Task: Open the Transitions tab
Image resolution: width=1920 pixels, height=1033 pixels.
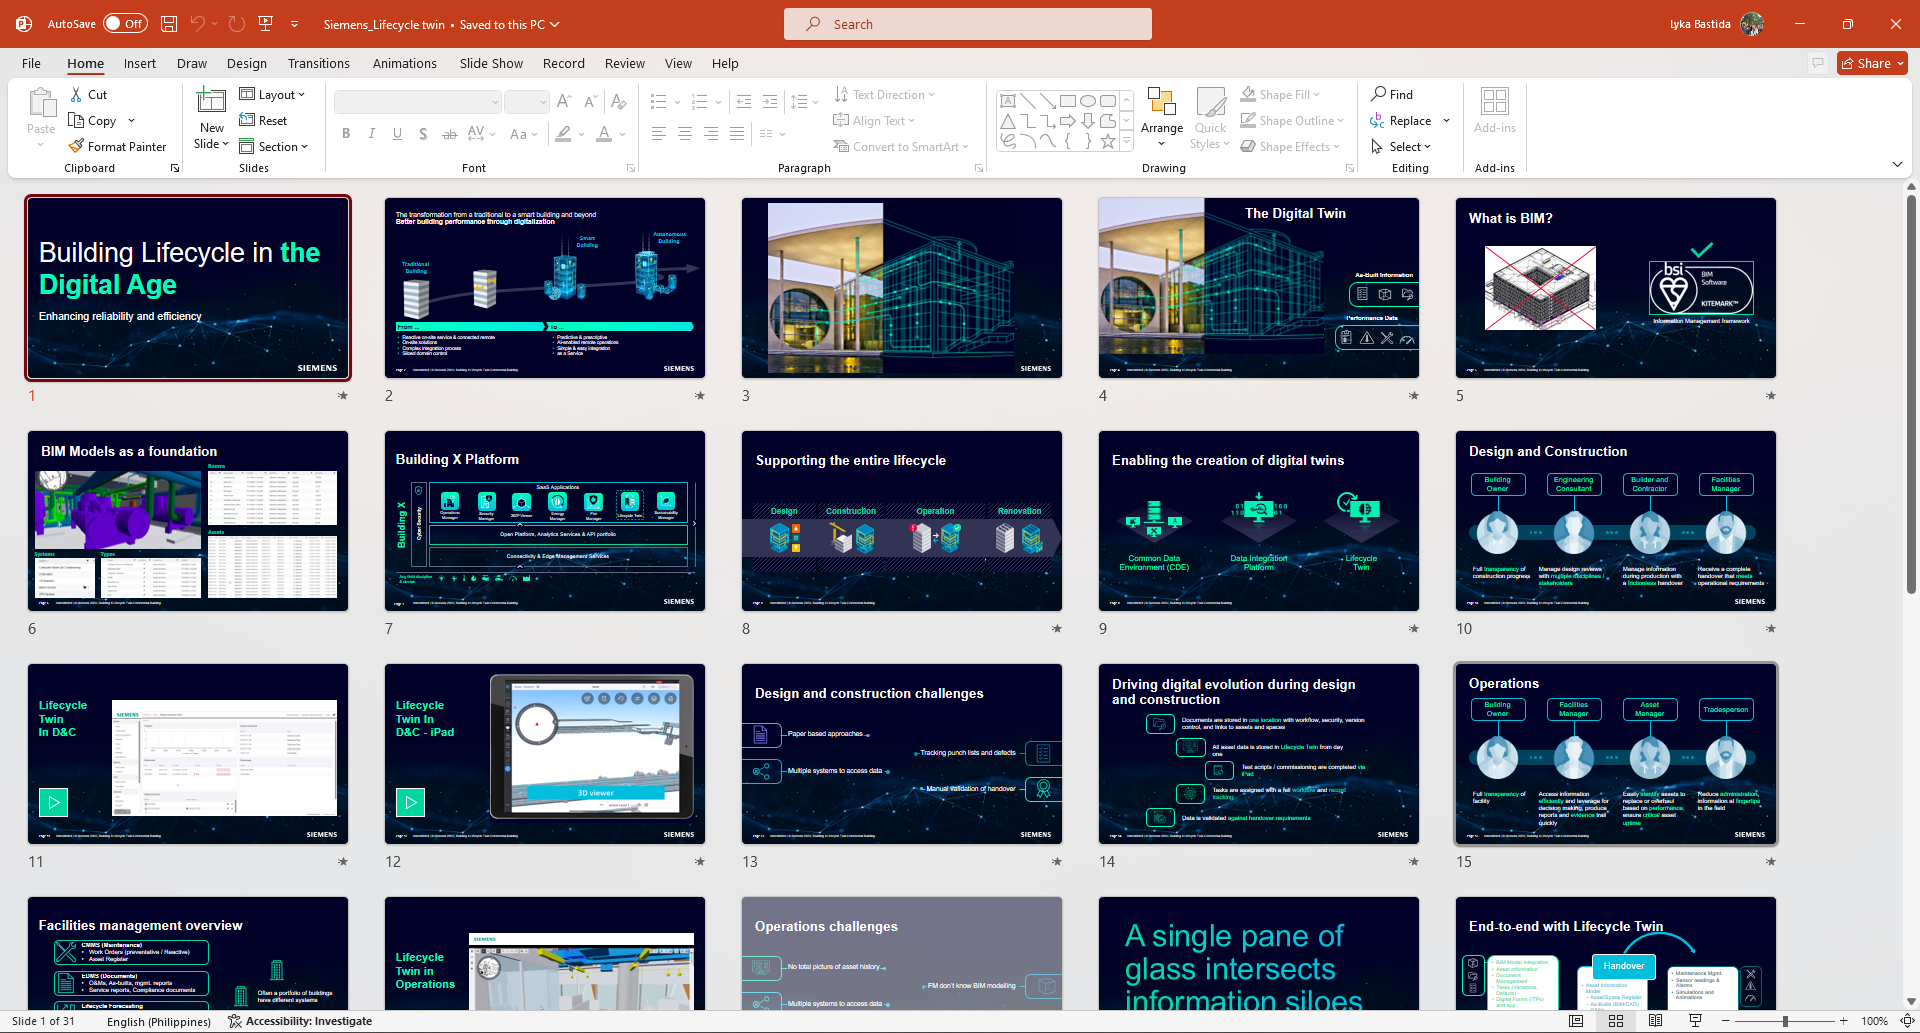Action: [x=318, y=63]
